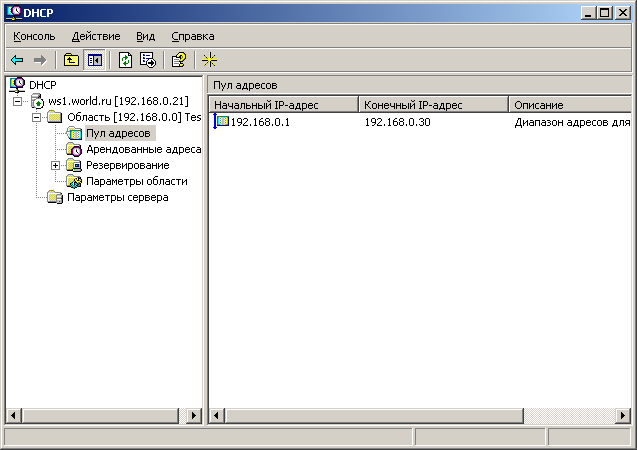Click the tree pane scroll right arrow
The height and width of the screenshot is (450, 637).
[x=194, y=415]
